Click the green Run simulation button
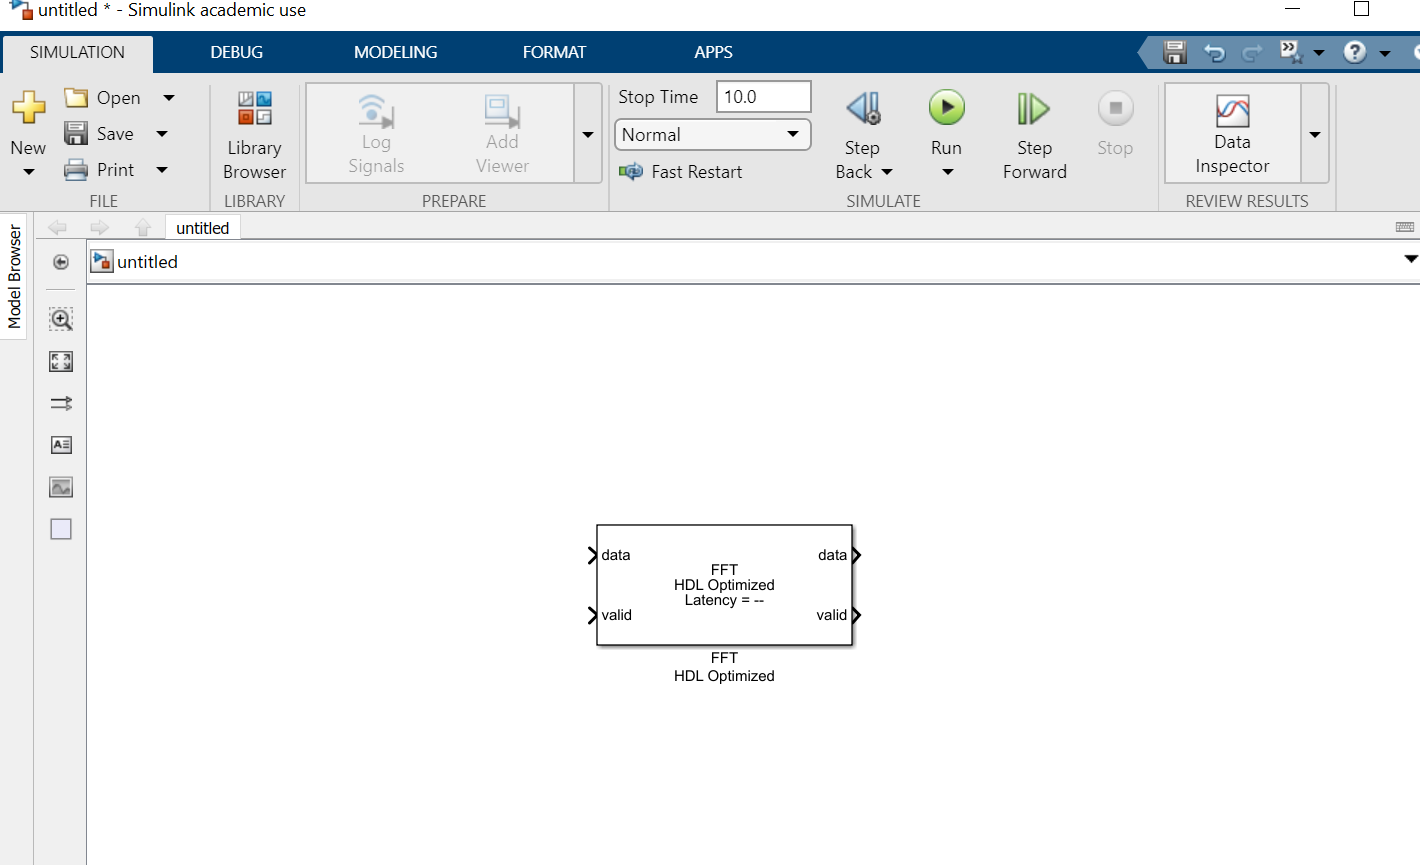This screenshot has width=1420, height=865. 946,109
